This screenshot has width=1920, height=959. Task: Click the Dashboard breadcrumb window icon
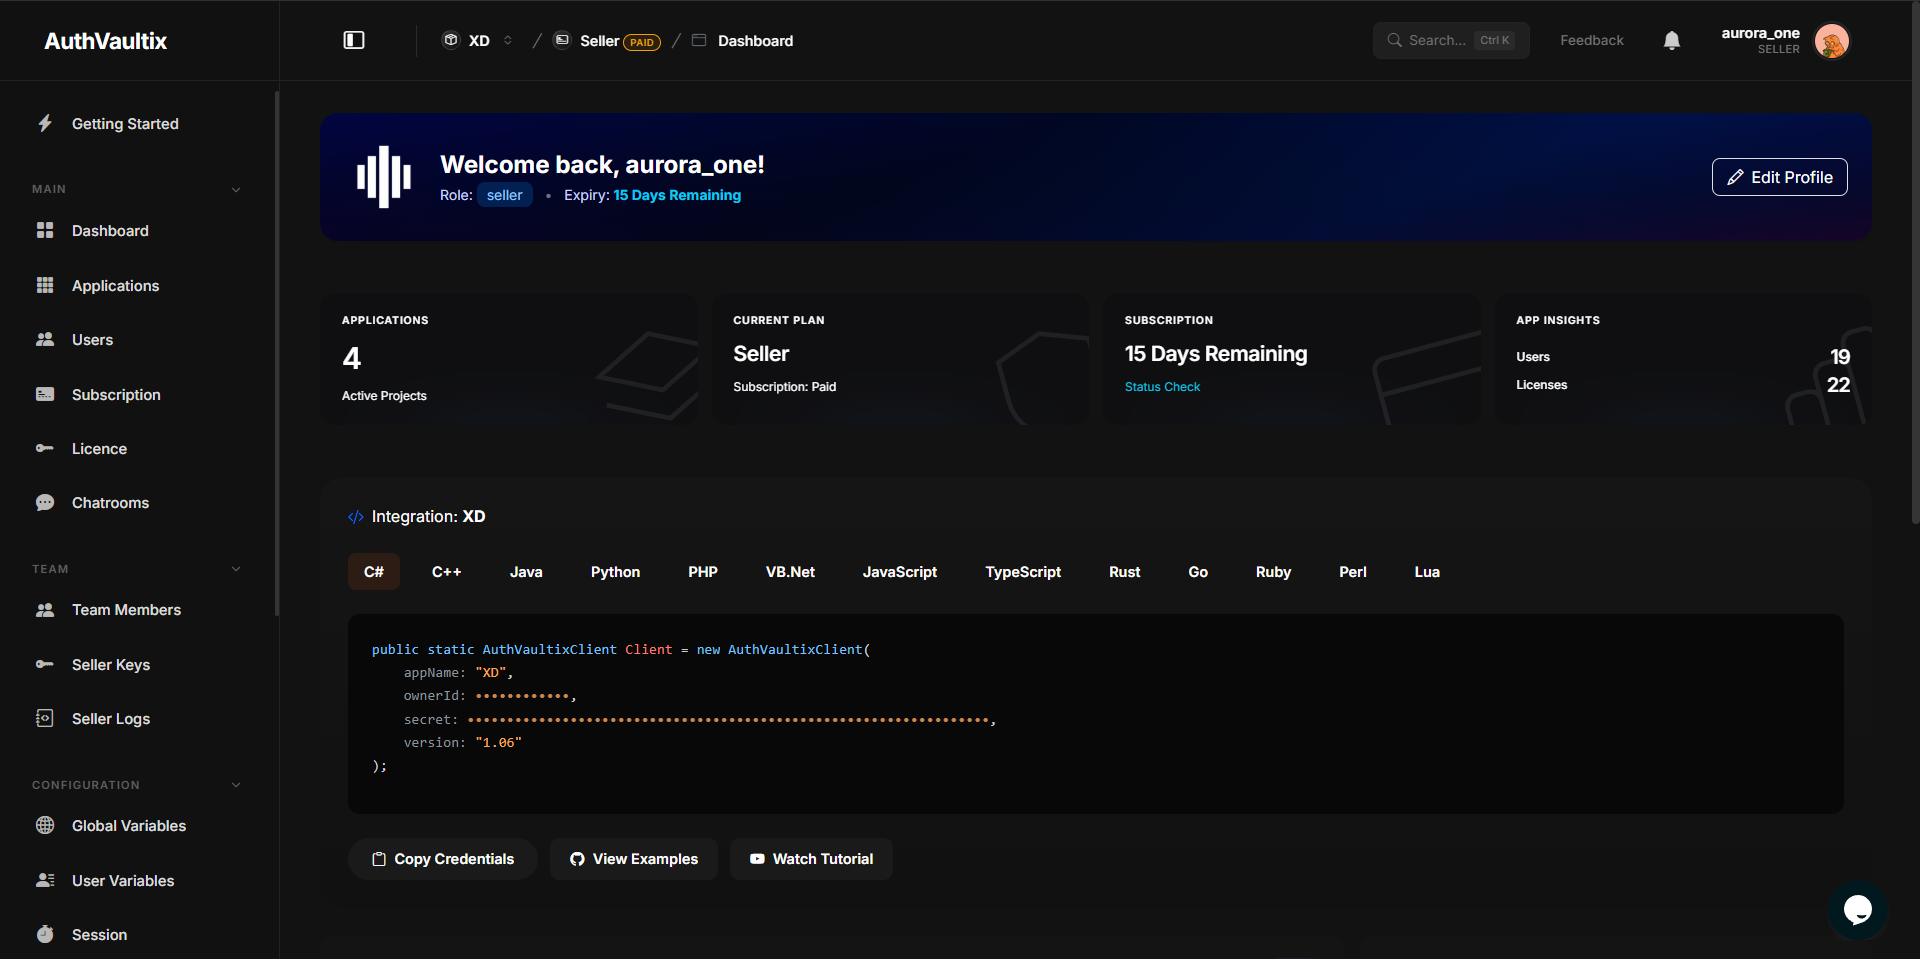tap(699, 40)
